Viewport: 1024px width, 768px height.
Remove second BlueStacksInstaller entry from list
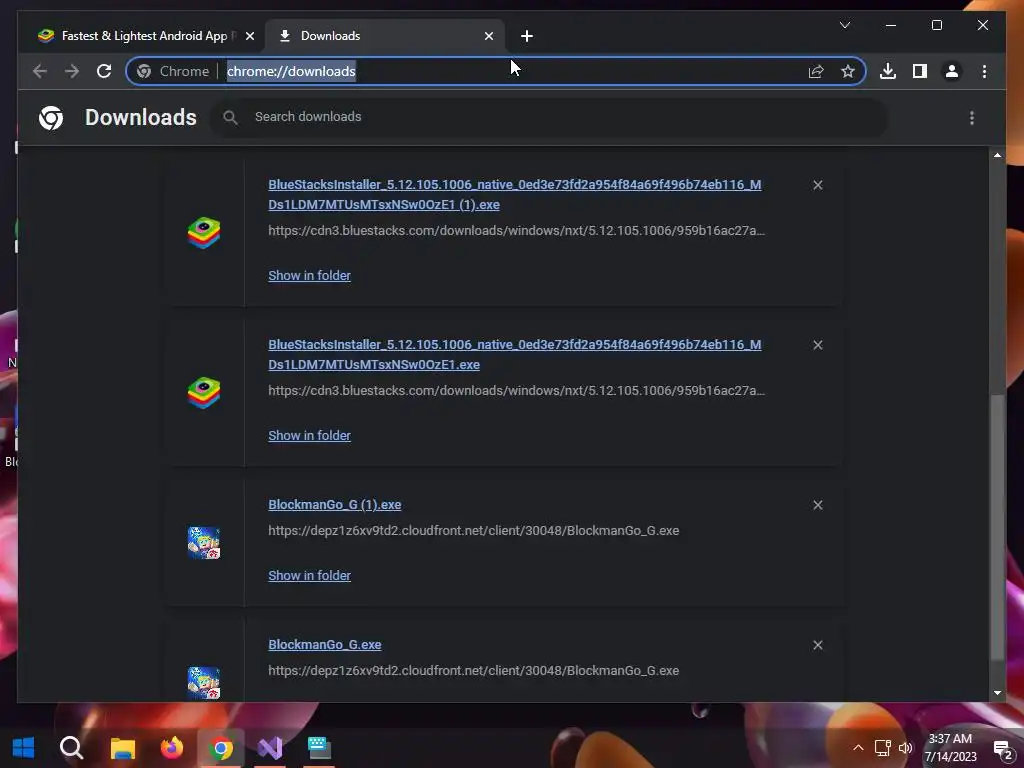pos(818,345)
